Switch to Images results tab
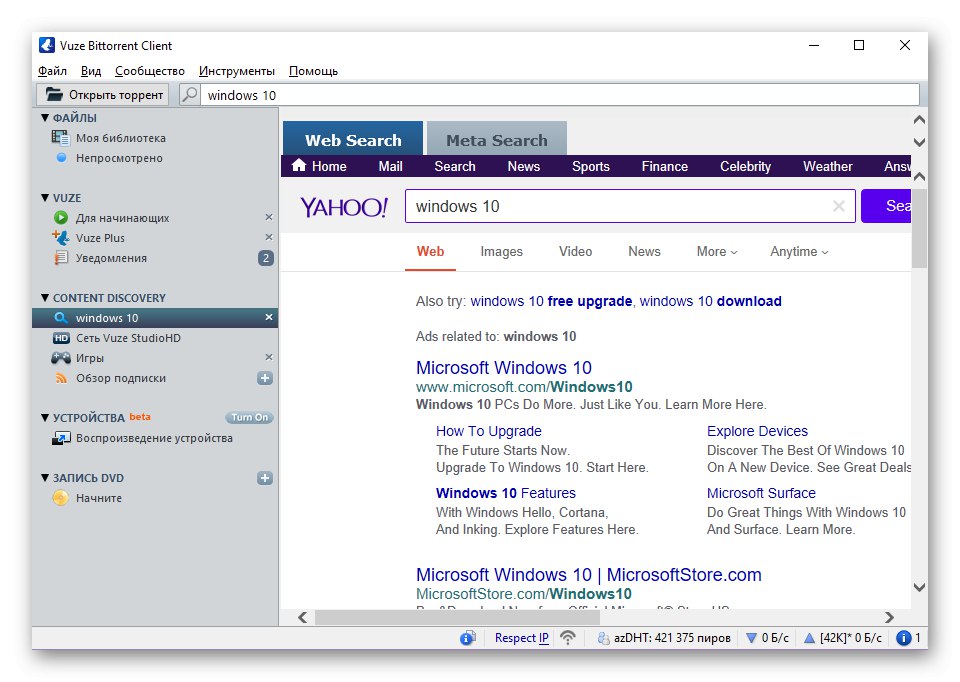 coord(501,252)
